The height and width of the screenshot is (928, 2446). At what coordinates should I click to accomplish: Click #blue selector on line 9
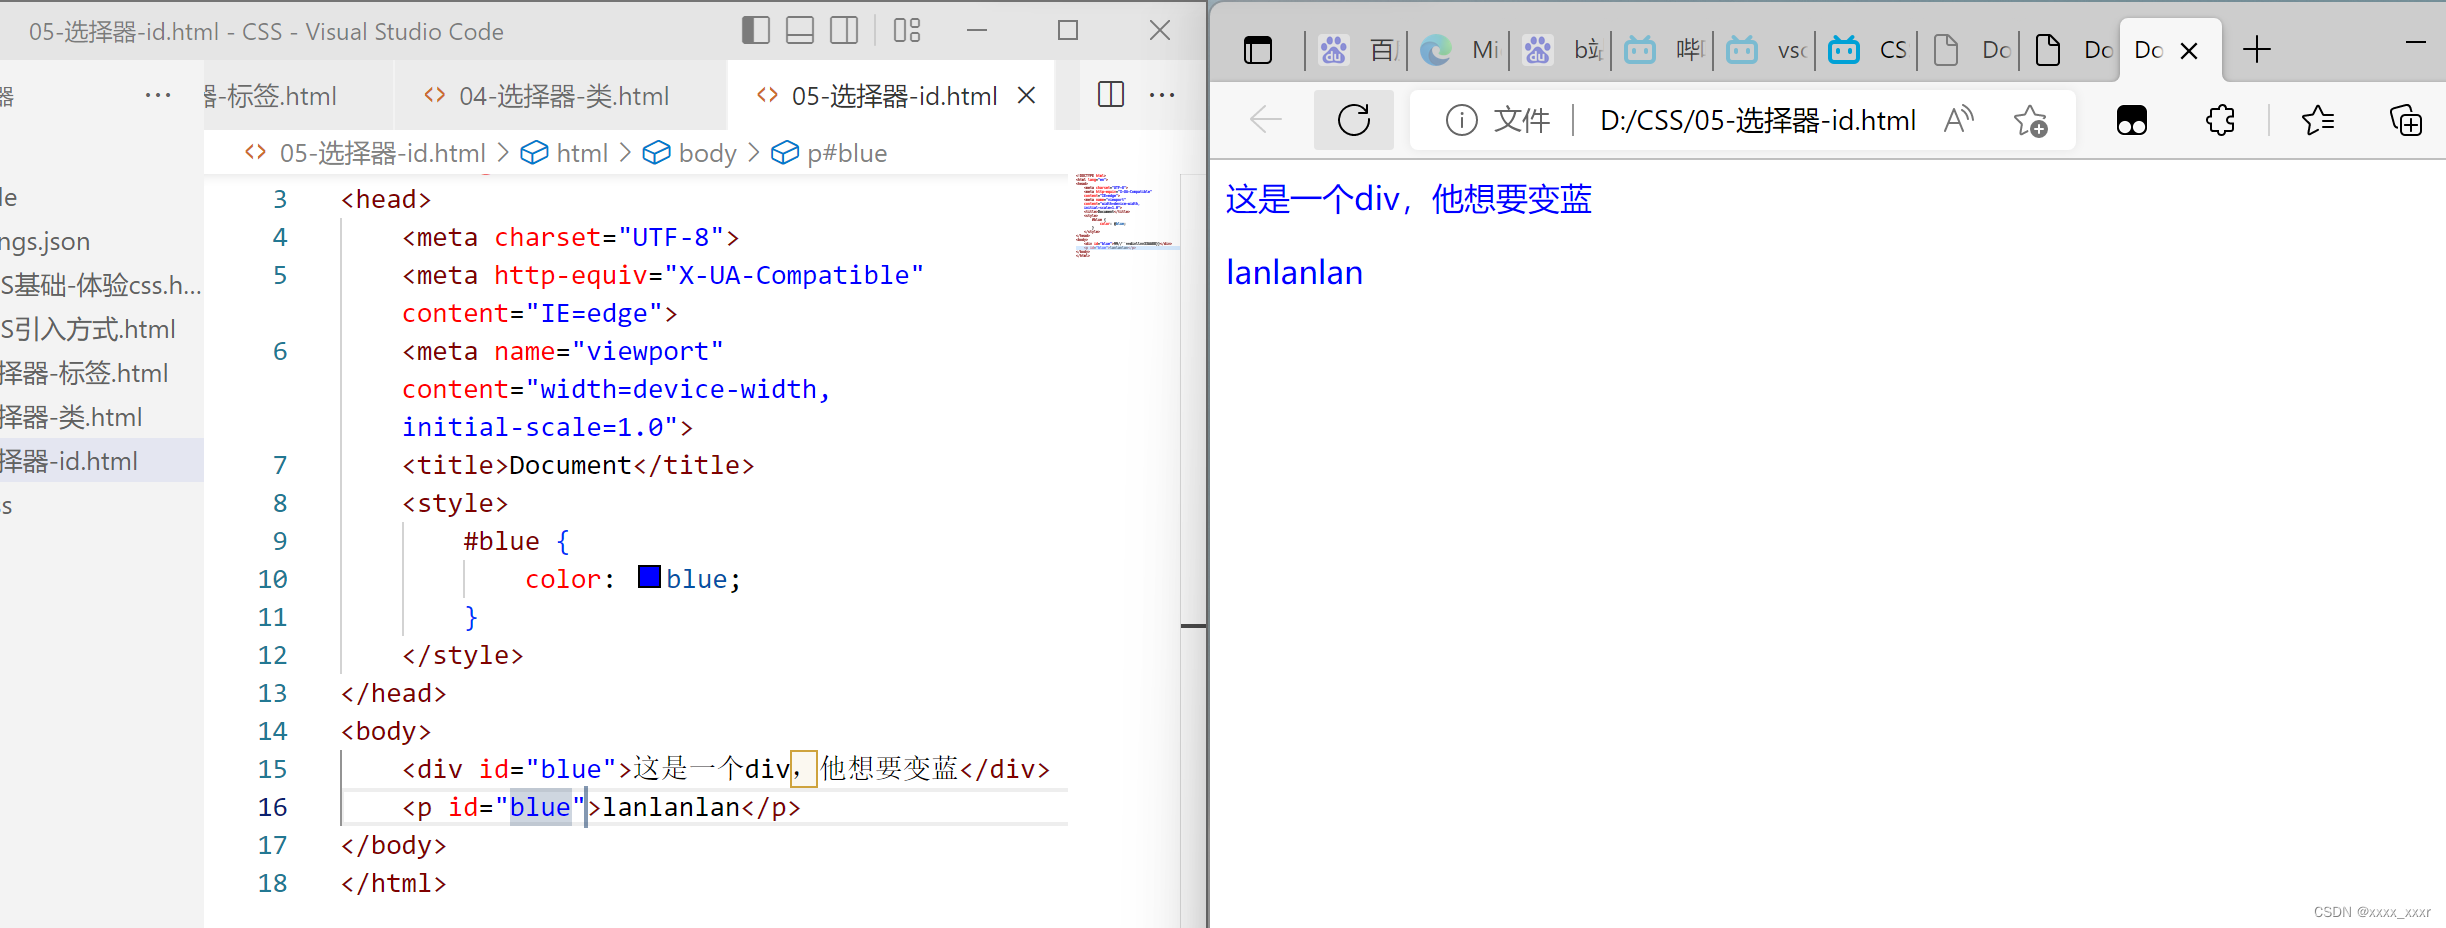coord(501,541)
